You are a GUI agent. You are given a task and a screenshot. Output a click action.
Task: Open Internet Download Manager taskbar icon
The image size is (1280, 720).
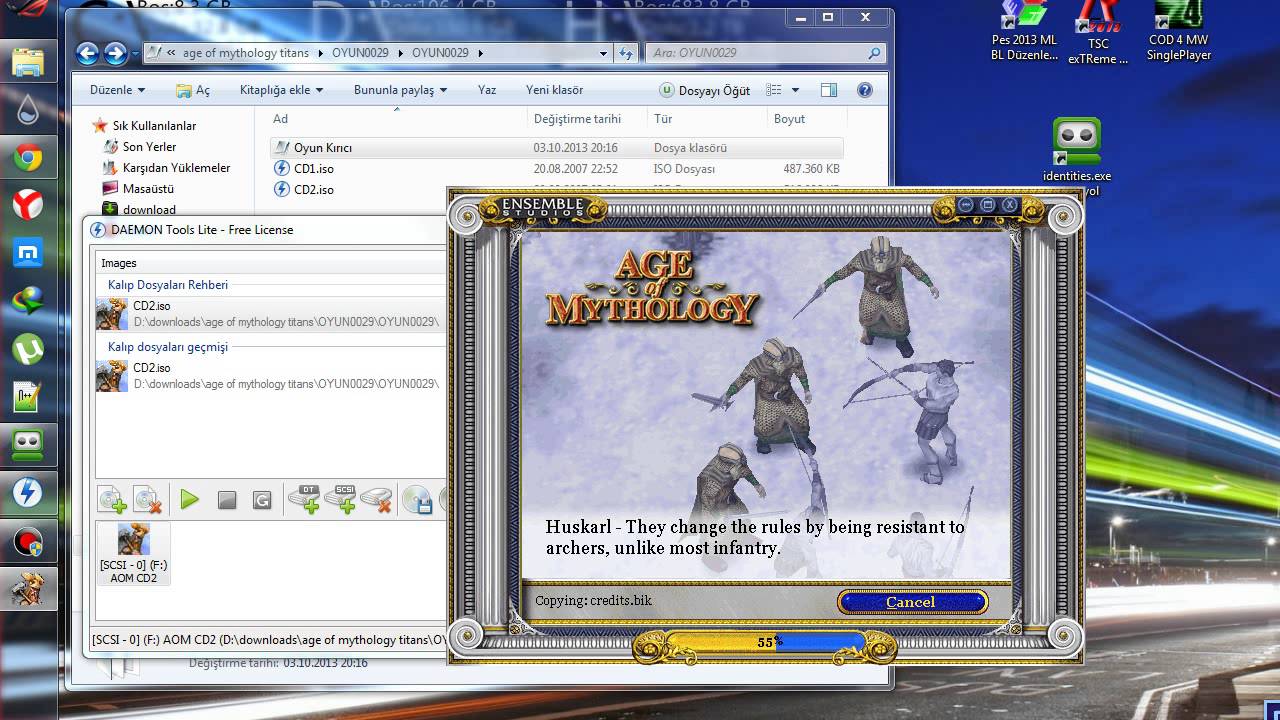[x=27, y=301]
